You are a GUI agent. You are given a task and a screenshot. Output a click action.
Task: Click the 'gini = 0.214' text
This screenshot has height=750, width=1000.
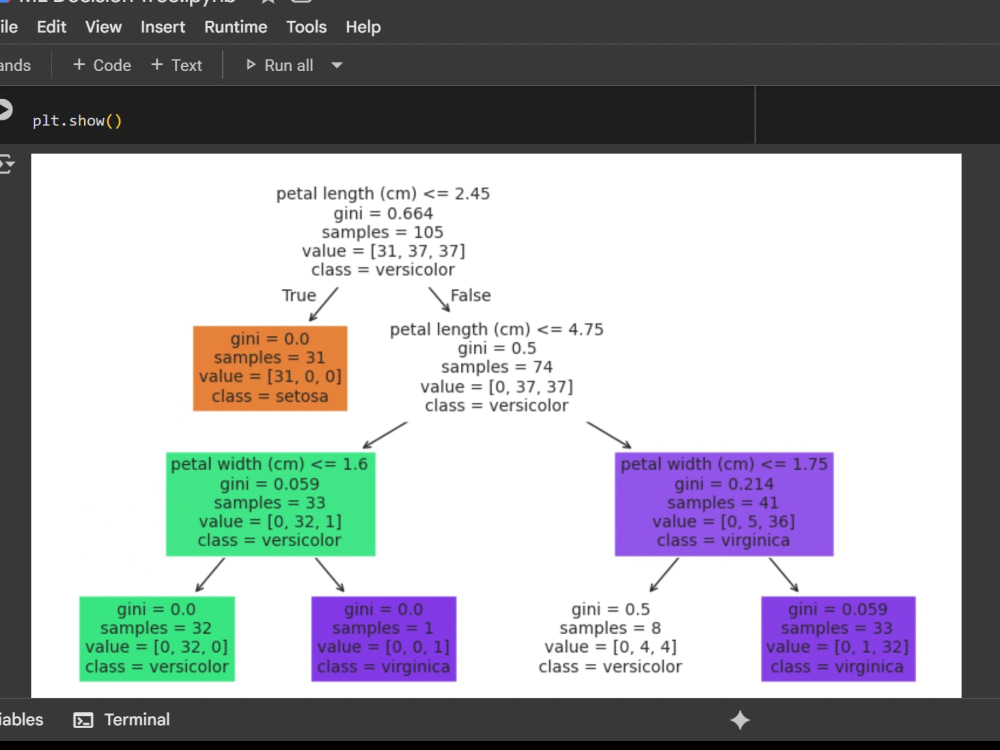tap(724, 484)
